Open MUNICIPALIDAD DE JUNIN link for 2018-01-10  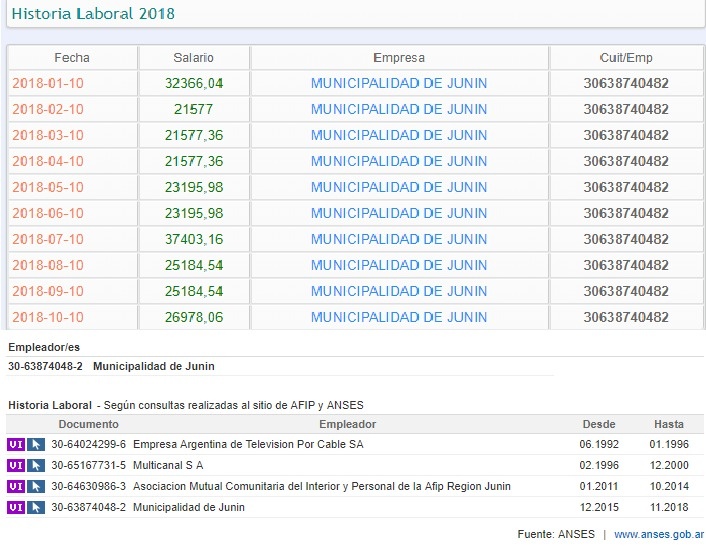(x=399, y=83)
